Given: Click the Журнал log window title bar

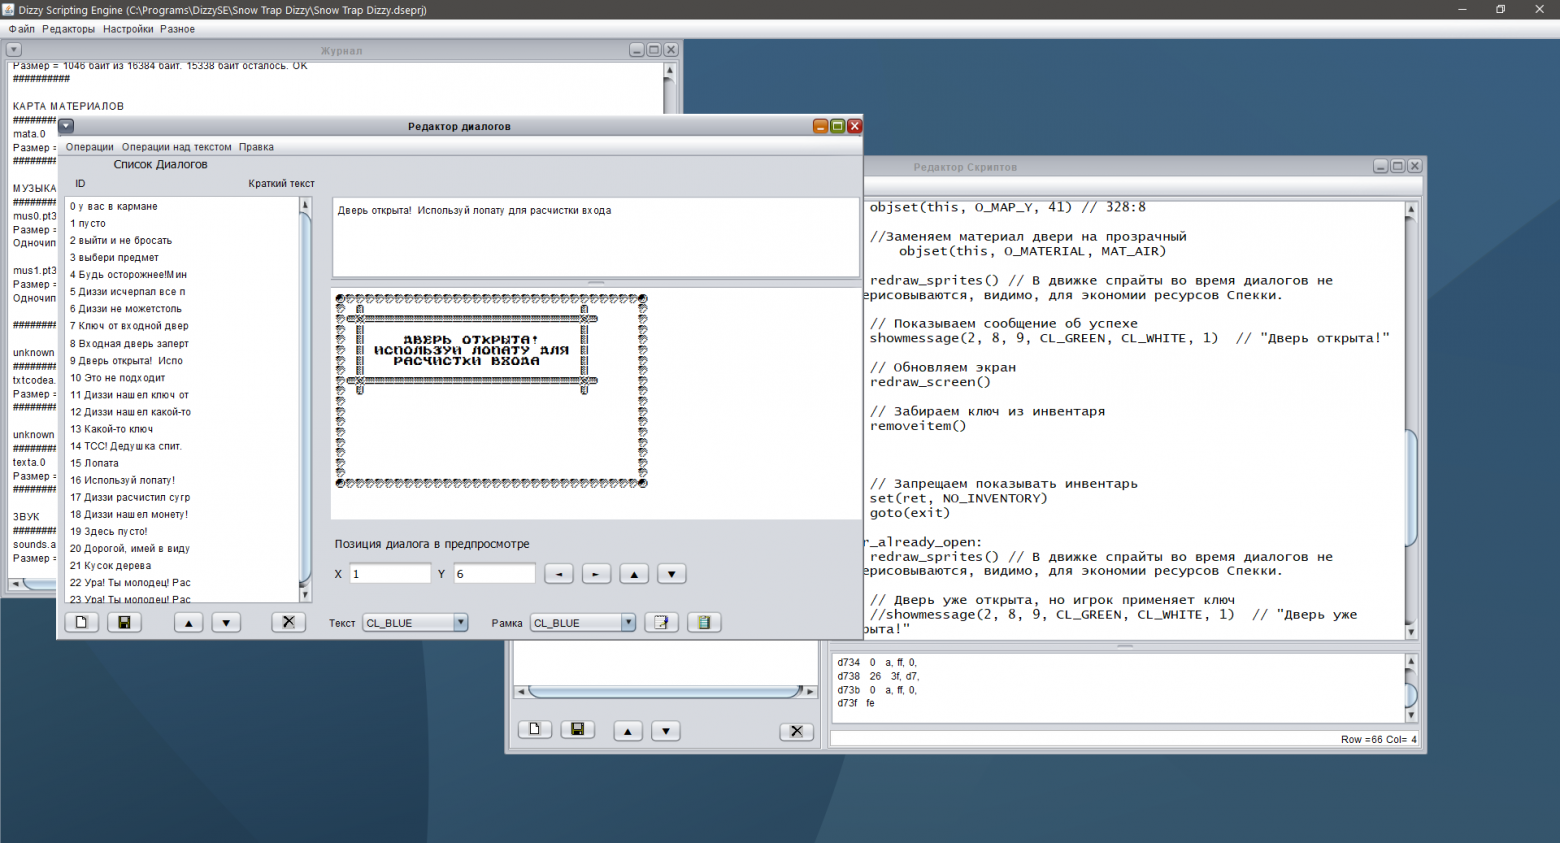Looking at the screenshot, I should (342, 50).
